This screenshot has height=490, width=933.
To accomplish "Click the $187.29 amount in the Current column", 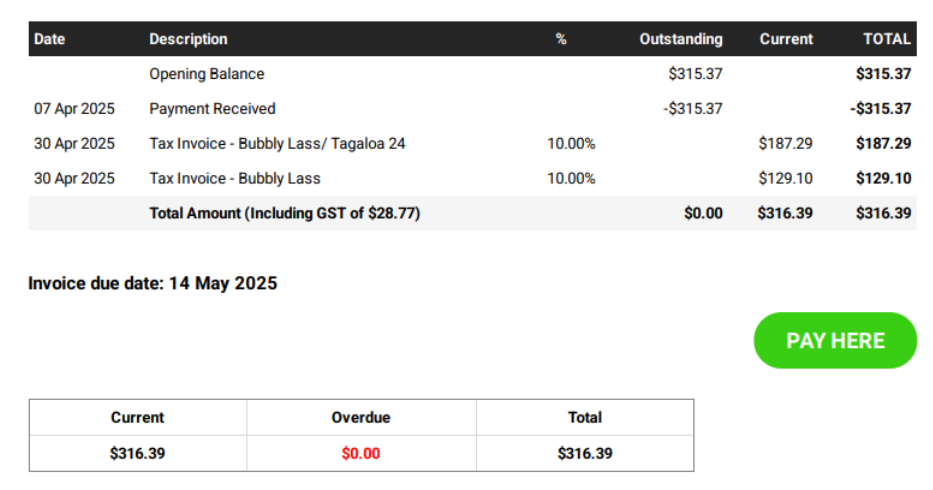I will [x=785, y=144].
